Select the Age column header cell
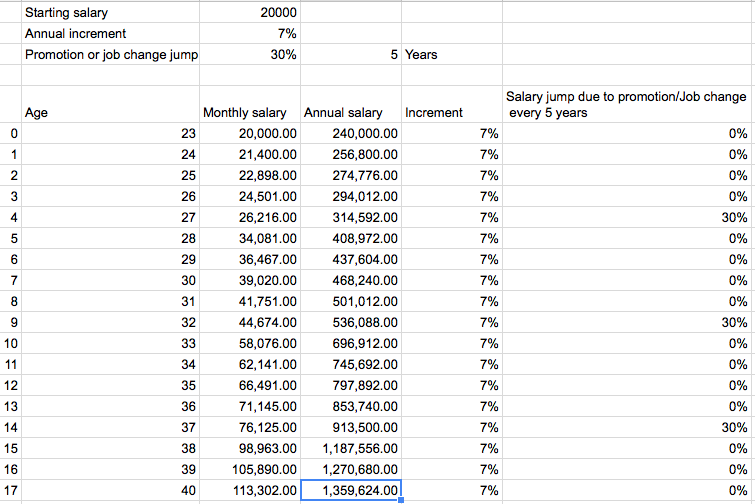 110,104
